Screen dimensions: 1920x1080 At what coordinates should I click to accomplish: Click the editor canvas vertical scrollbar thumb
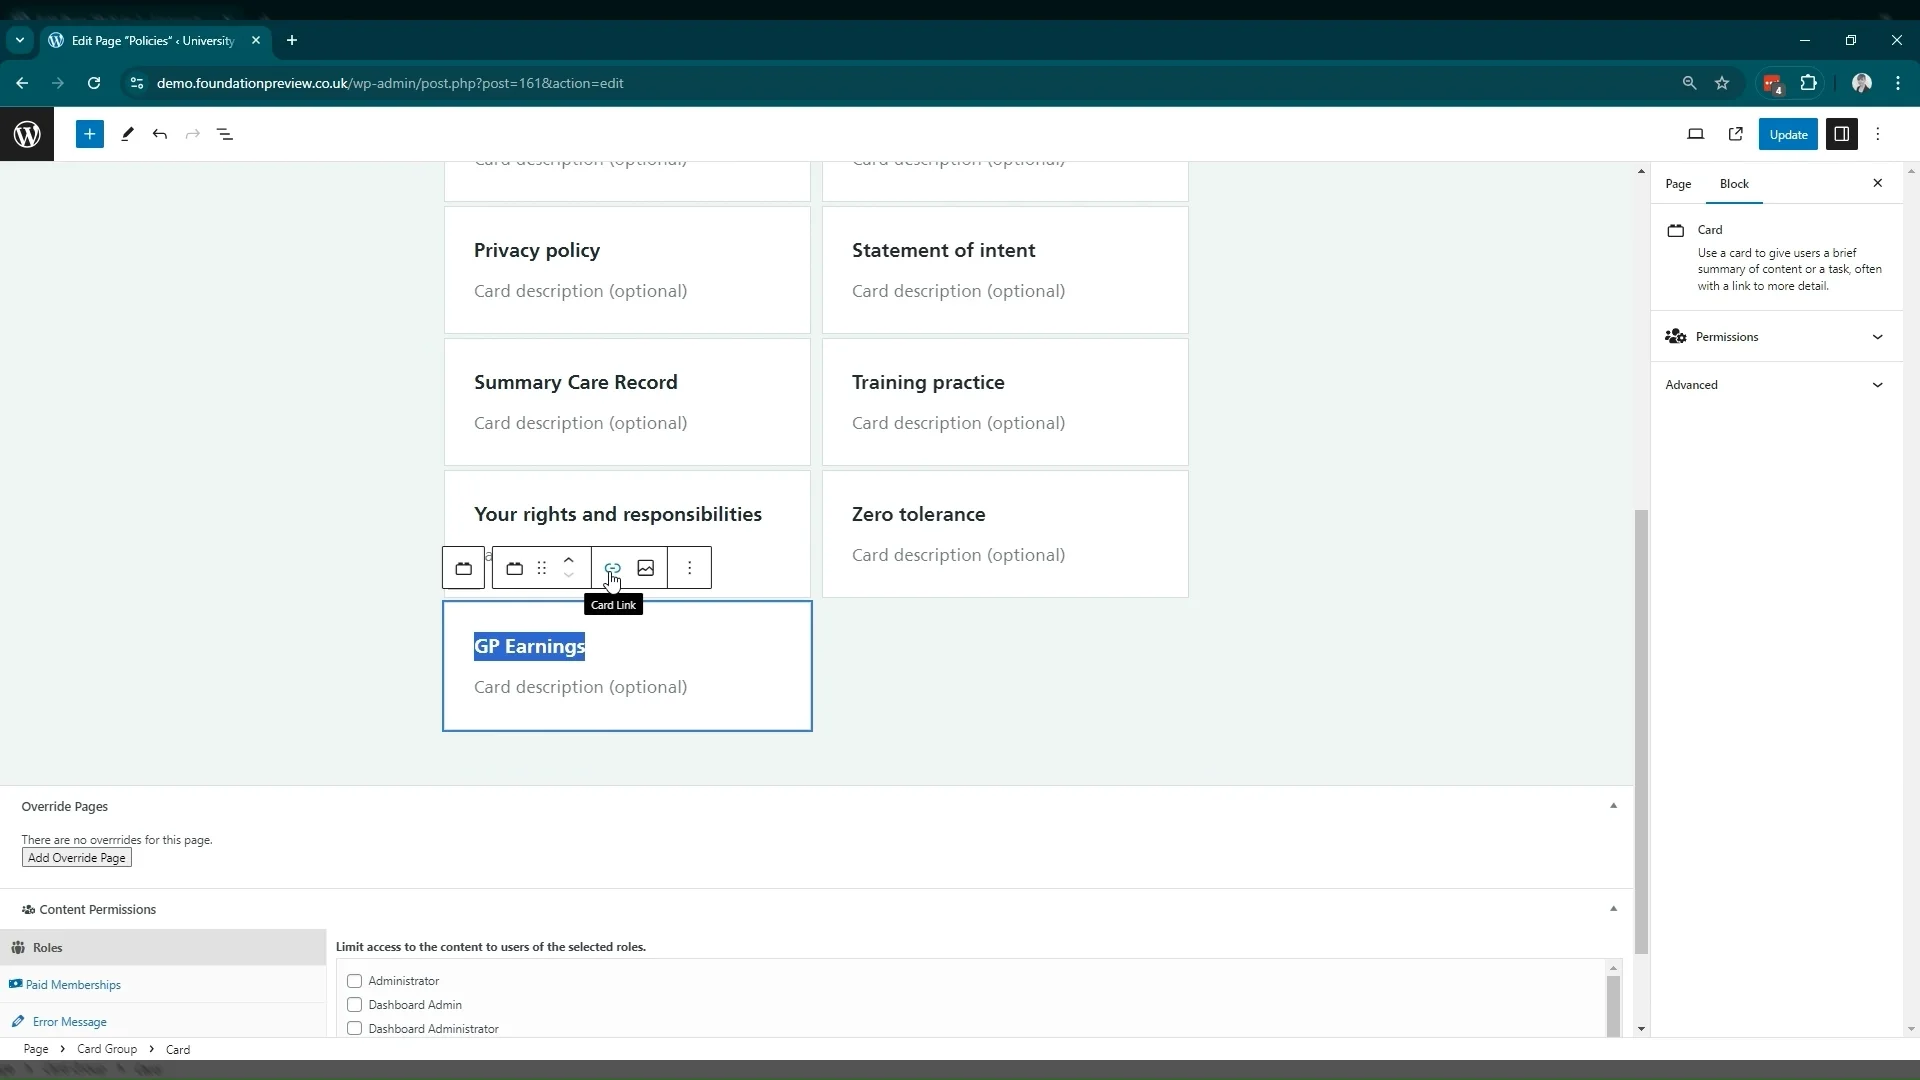[1641, 732]
